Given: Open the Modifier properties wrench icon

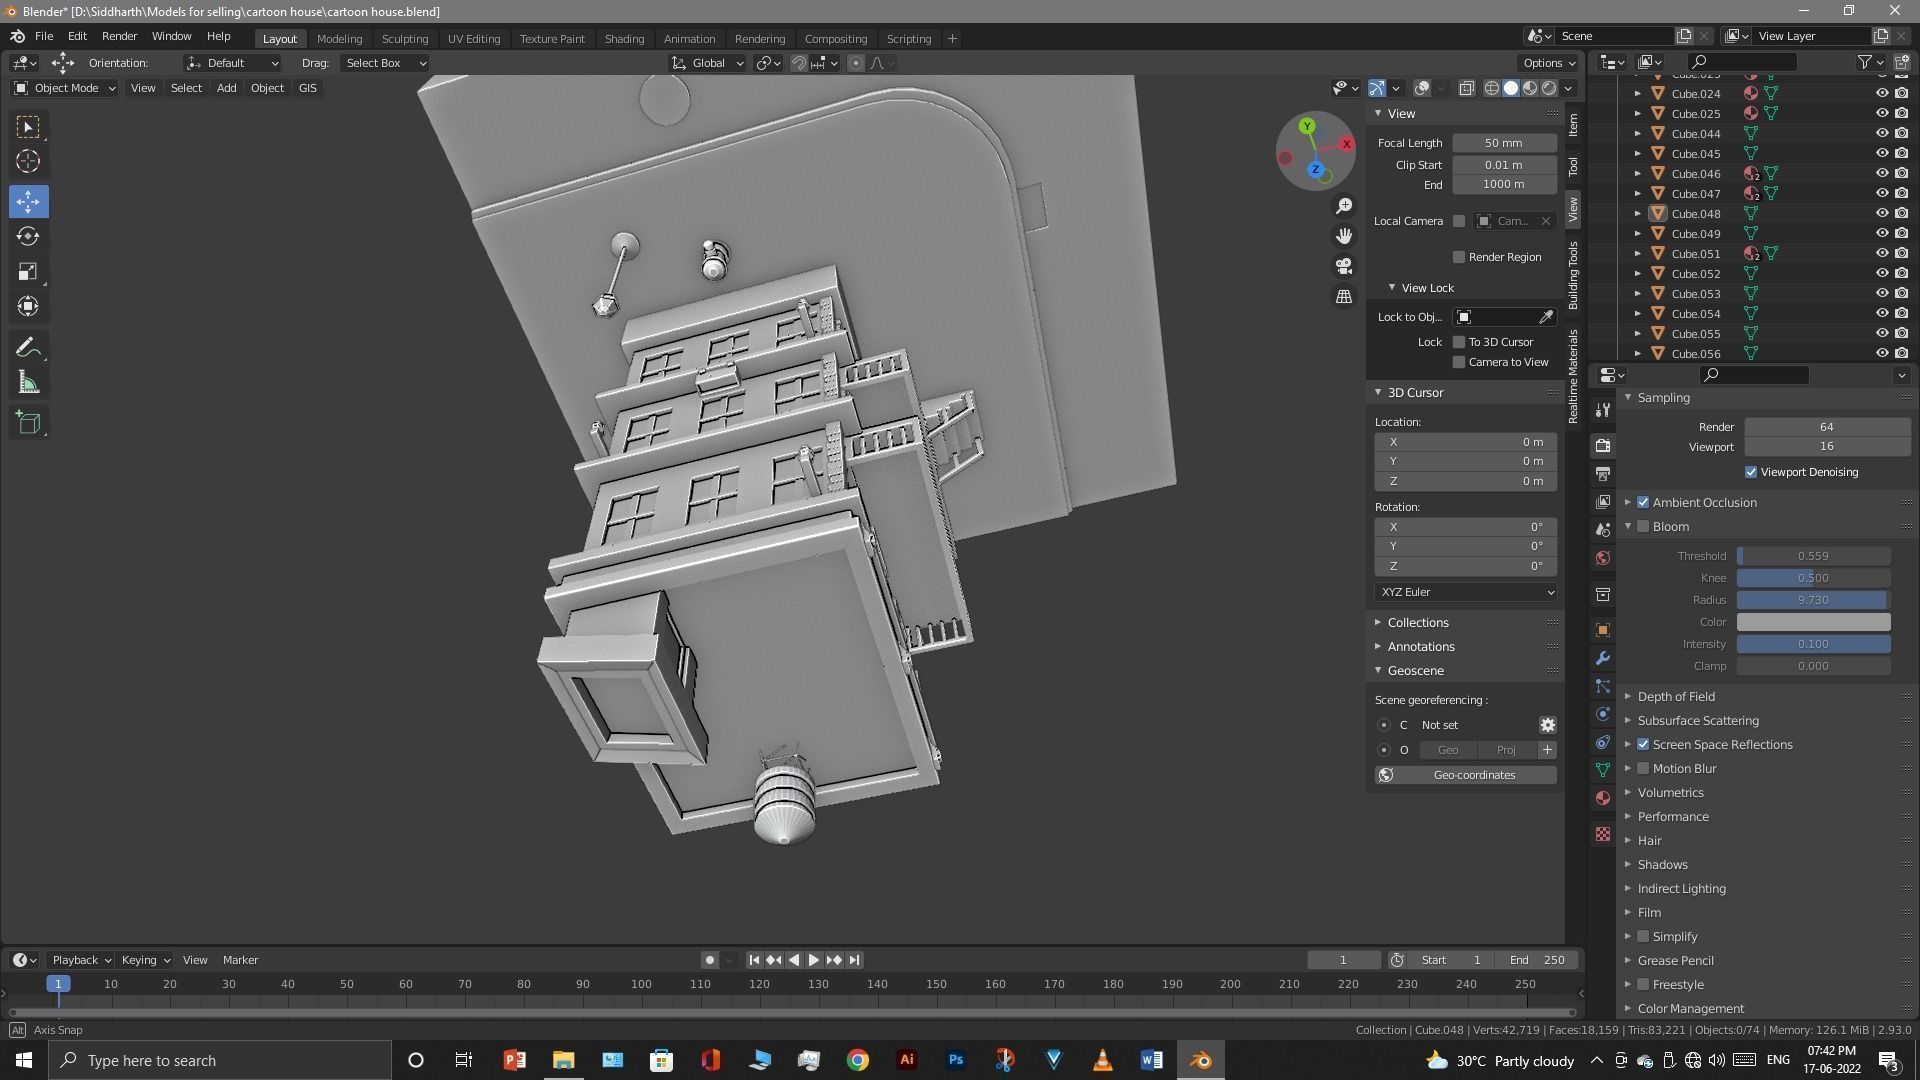Looking at the screenshot, I should click(x=1603, y=658).
